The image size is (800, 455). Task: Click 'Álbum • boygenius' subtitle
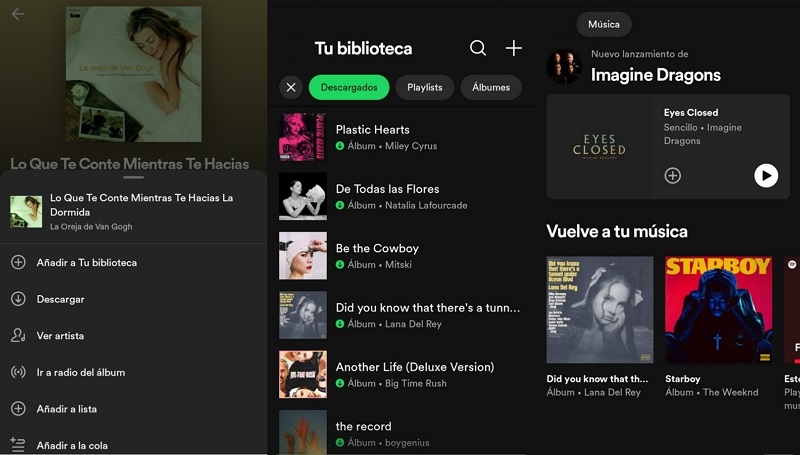388,442
